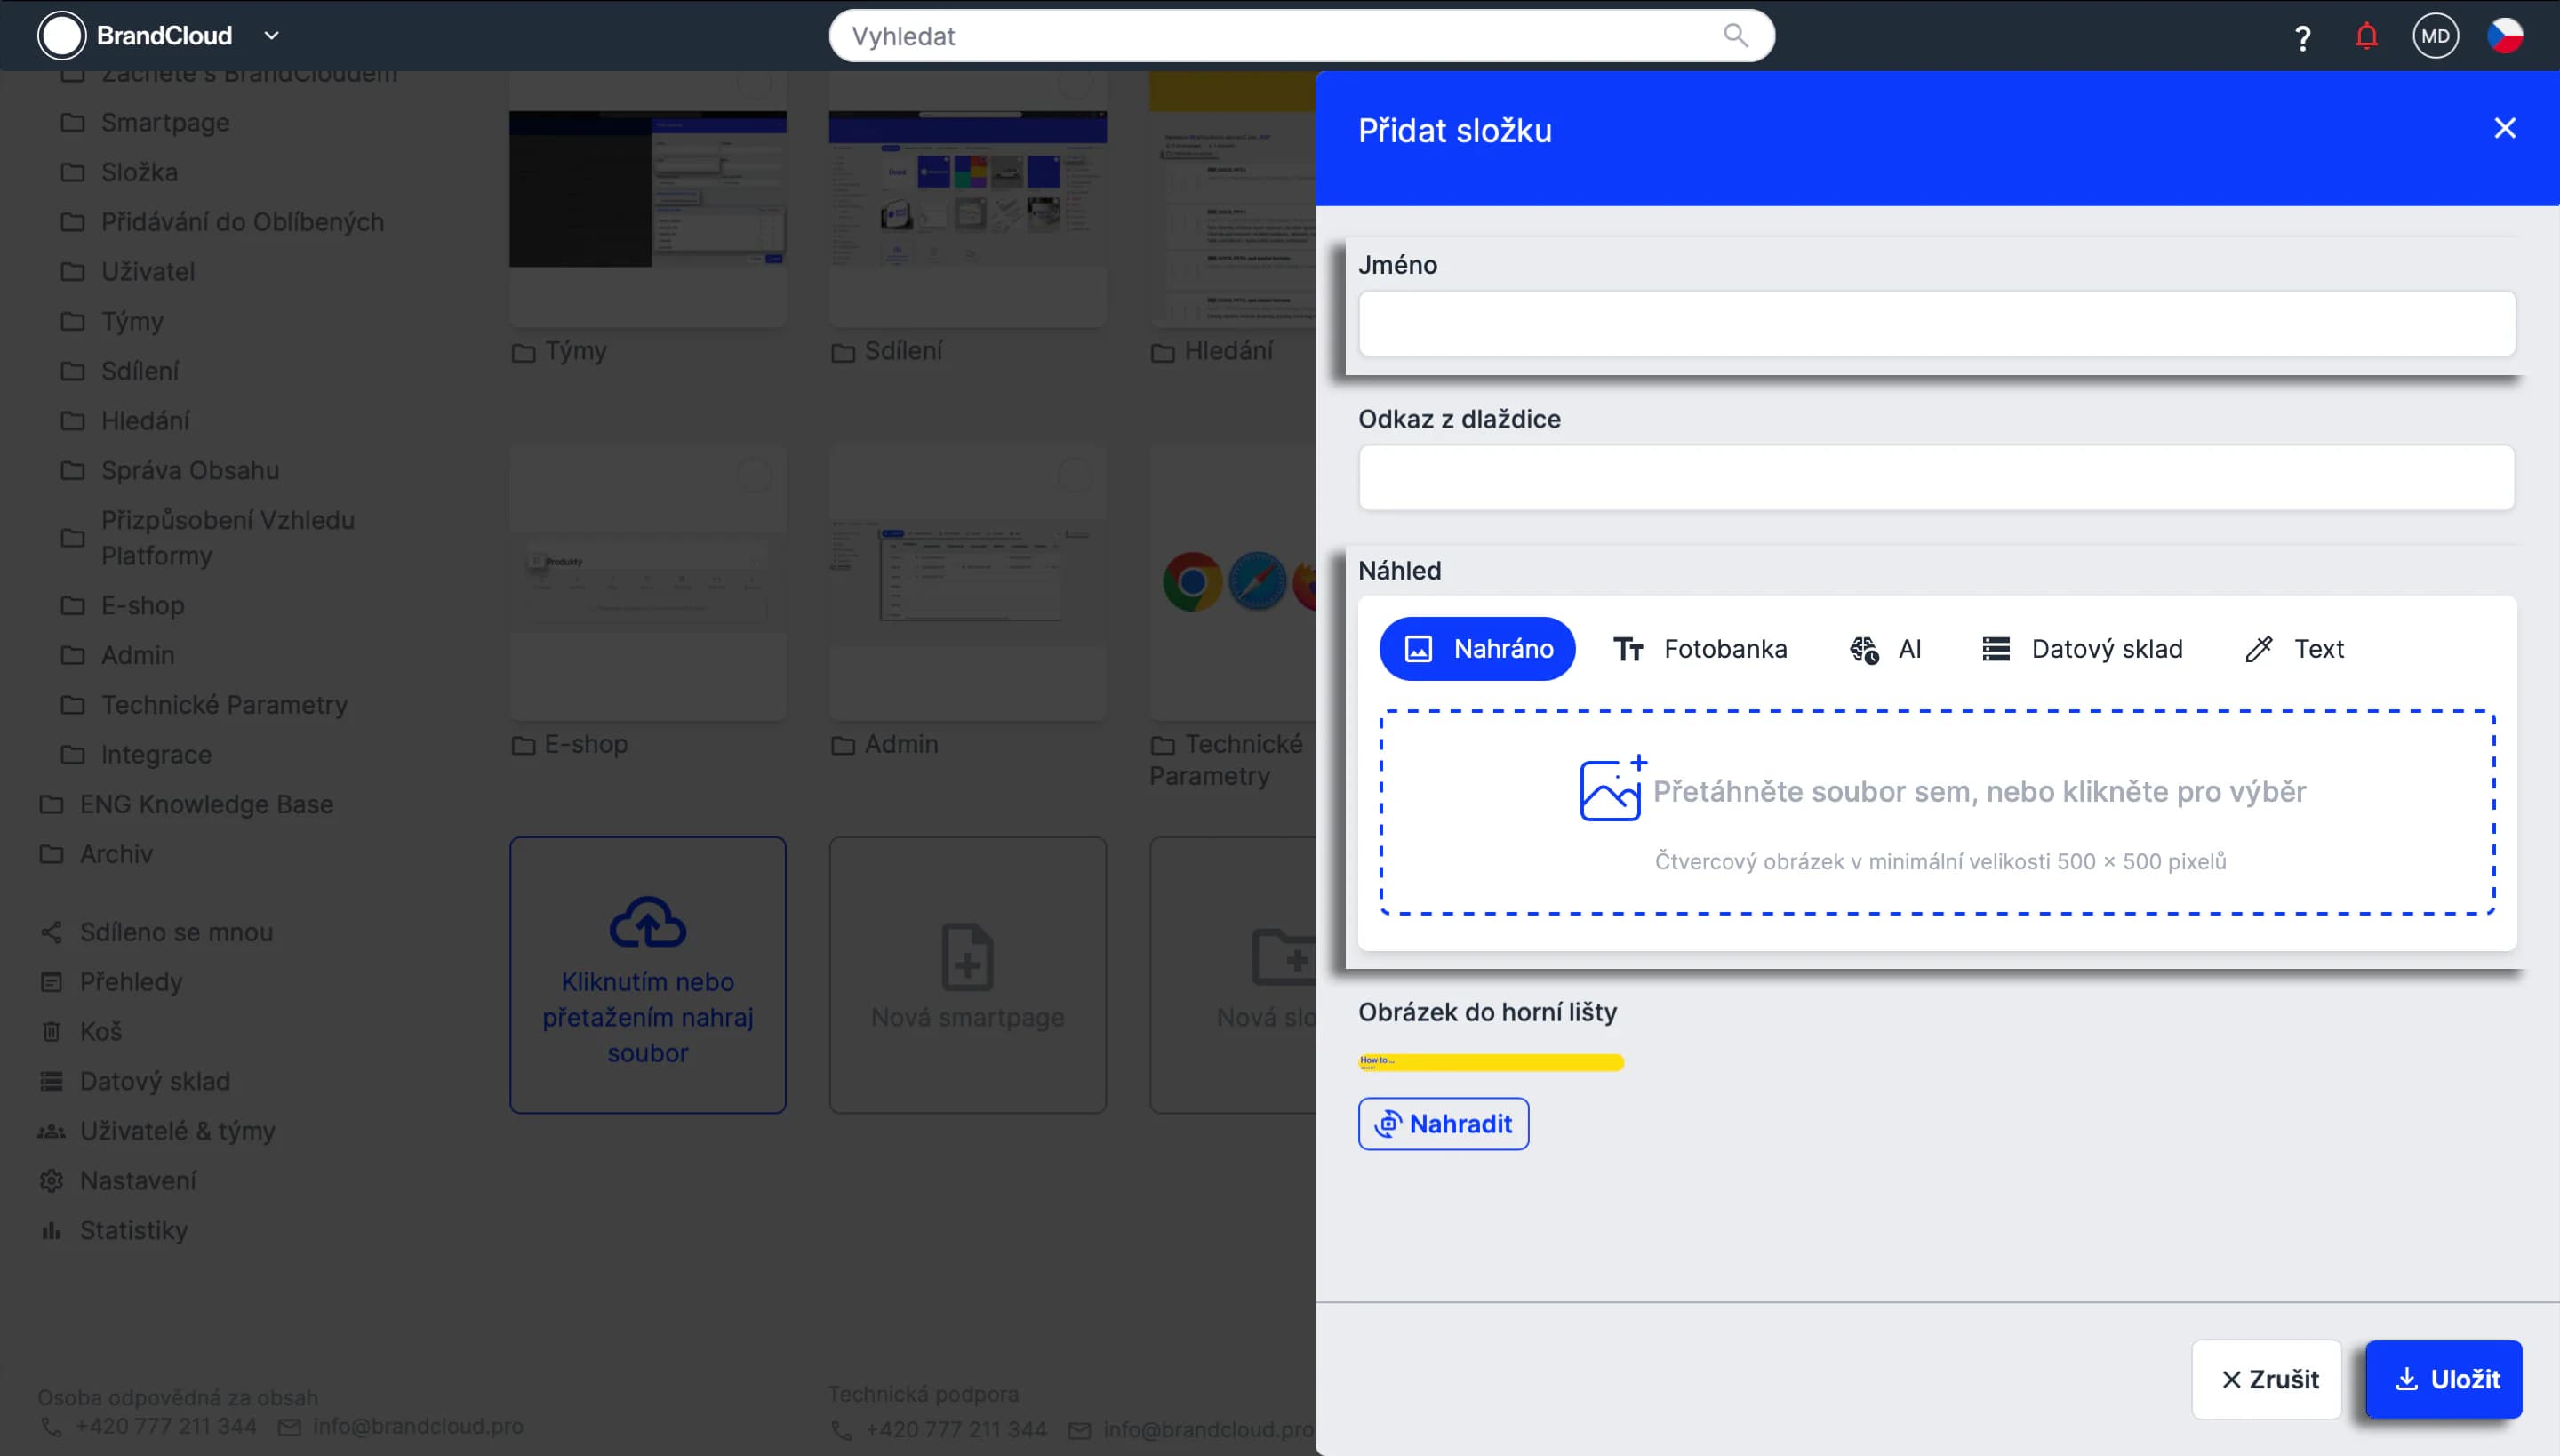Open the MD user avatar menu

[2435, 36]
